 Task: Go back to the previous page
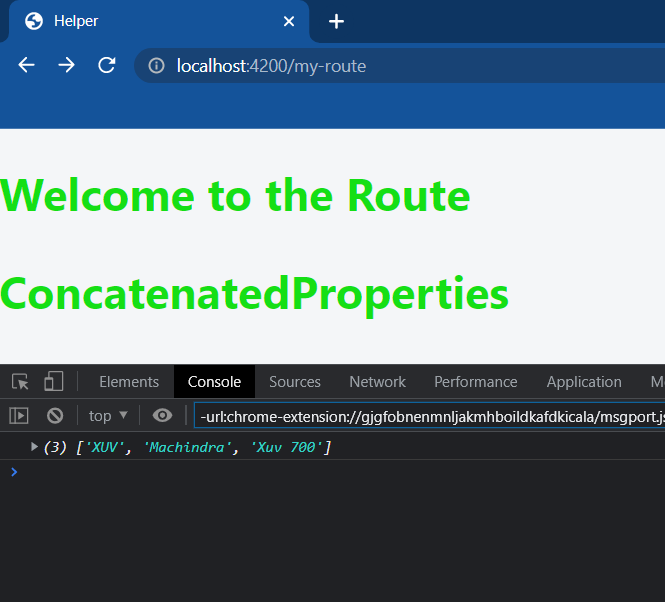click(26, 65)
